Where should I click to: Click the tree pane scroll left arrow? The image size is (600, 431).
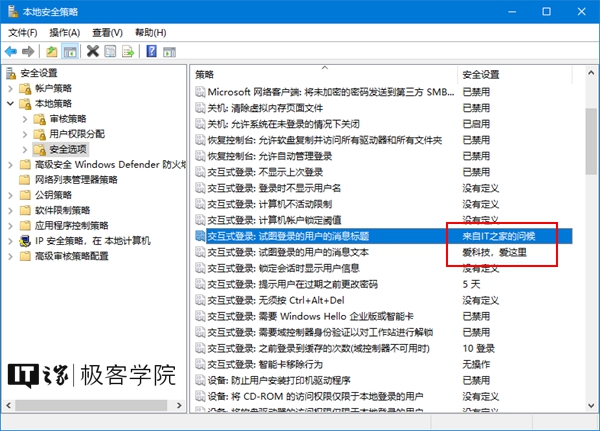pyautogui.click(x=8, y=405)
